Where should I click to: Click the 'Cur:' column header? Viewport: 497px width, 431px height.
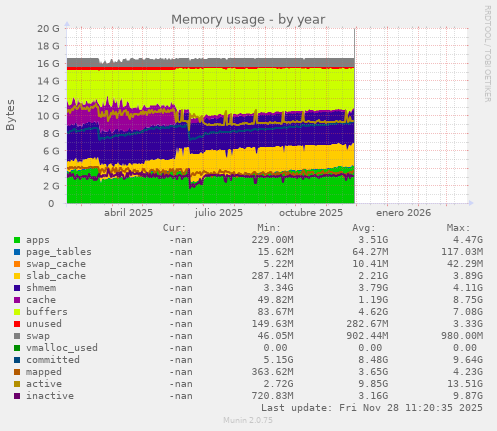174,228
